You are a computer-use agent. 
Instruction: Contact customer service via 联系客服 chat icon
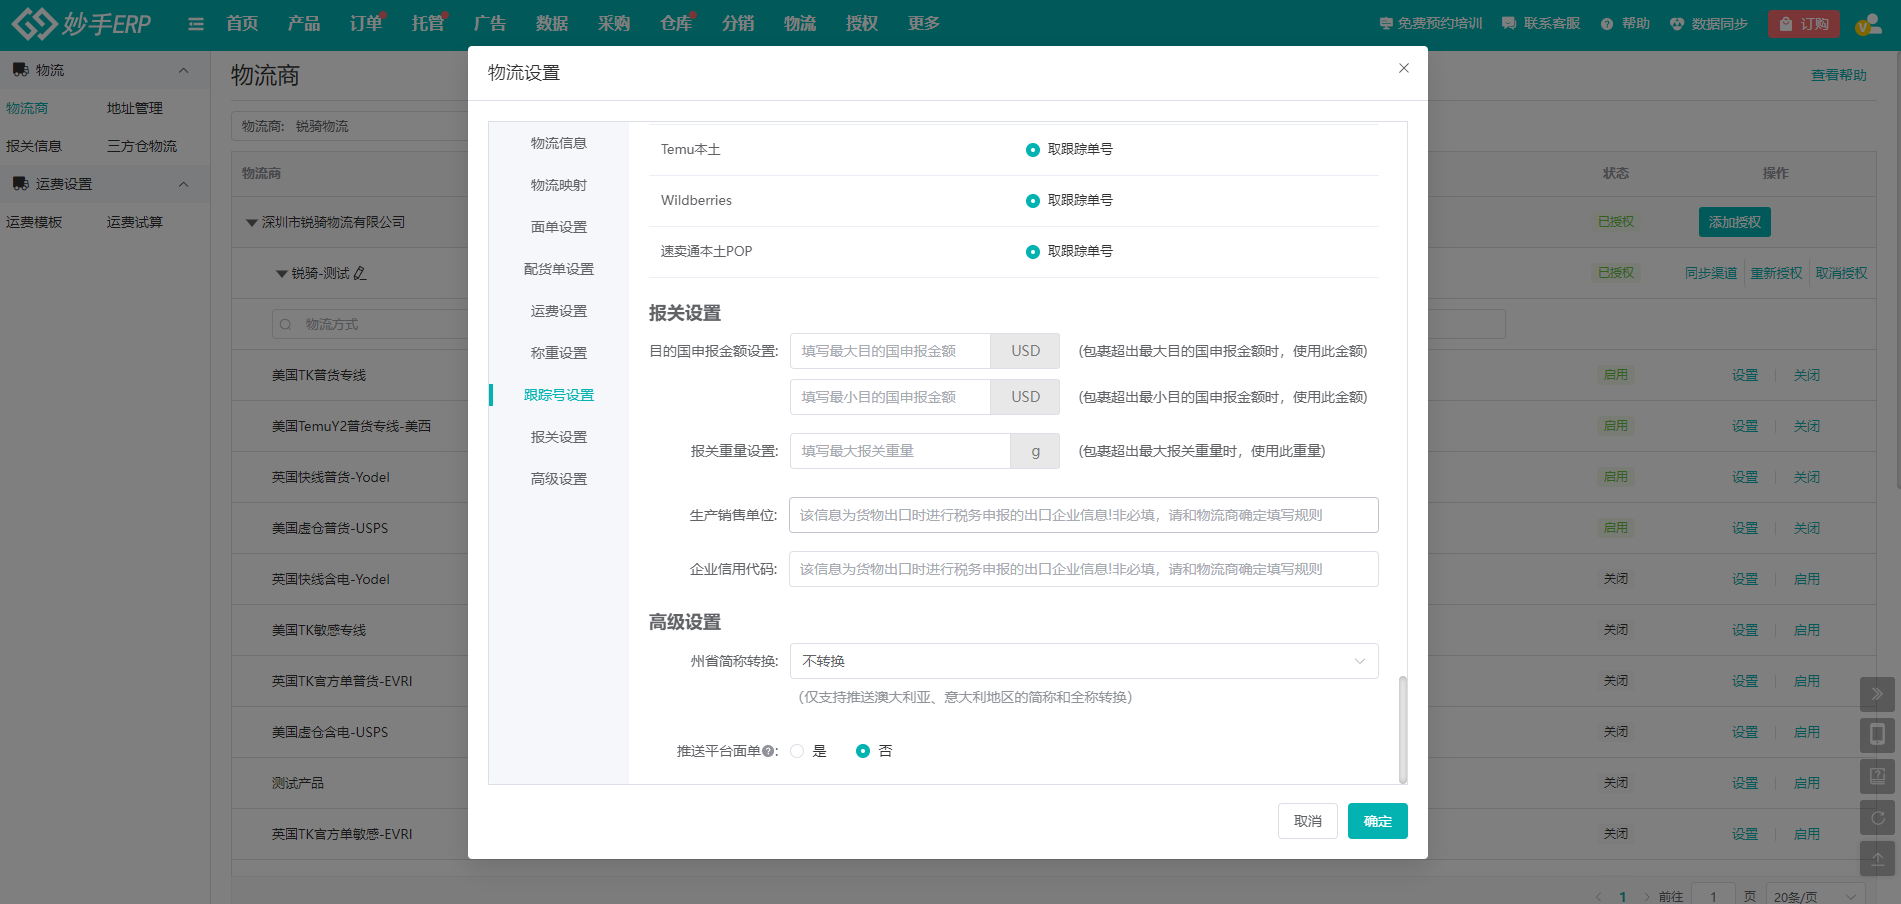tap(1510, 23)
